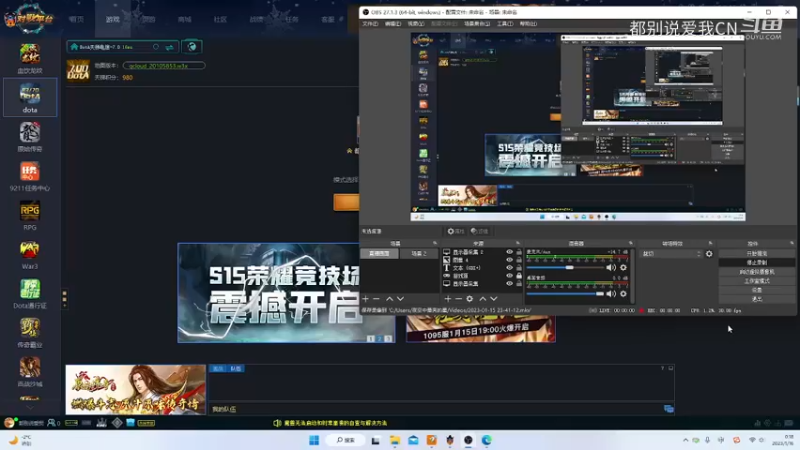Toggle visibility of the bottom Display Capture source
The height and width of the screenshot is (450, 800).
(x=509, y=283)
